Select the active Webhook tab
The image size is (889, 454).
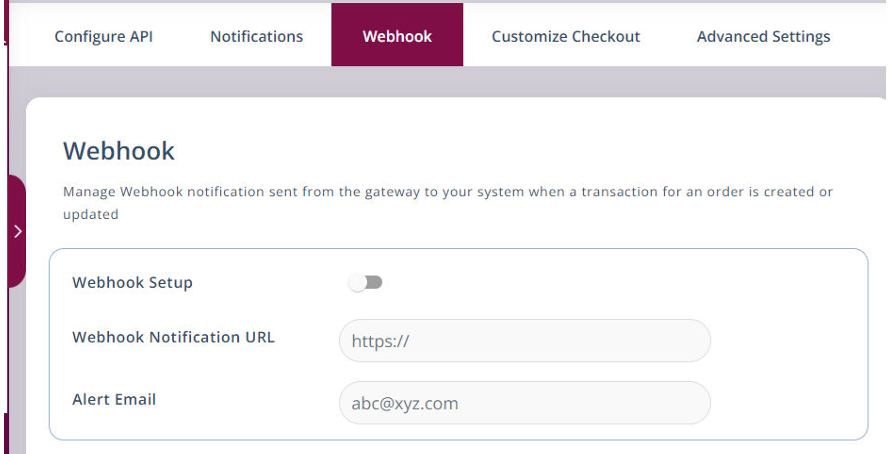397,36
